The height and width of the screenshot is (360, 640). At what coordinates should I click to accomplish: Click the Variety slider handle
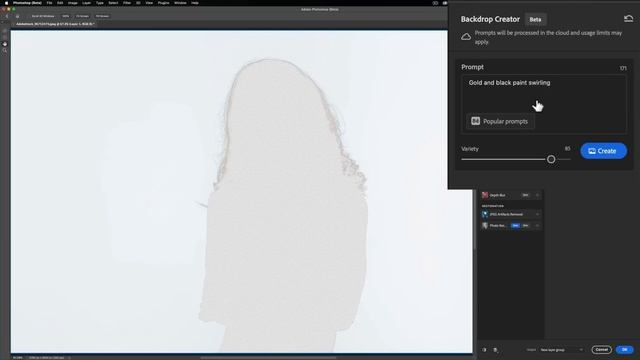[551, 159]
